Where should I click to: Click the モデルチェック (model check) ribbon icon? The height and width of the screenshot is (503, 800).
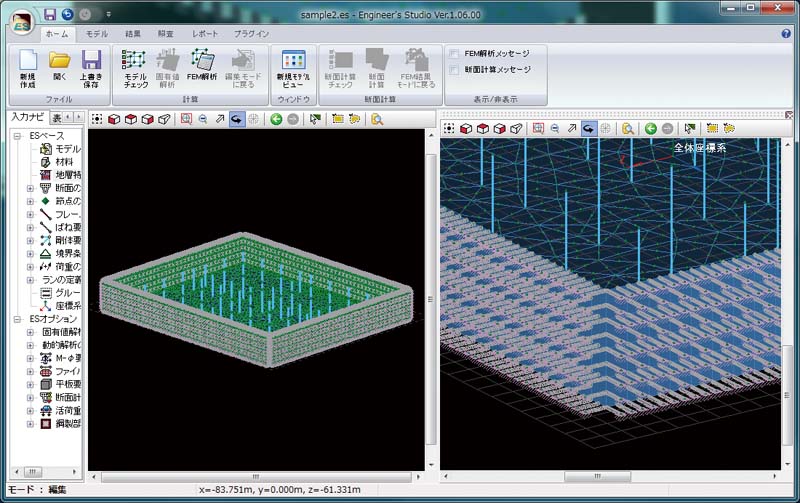tap(134, 66)
